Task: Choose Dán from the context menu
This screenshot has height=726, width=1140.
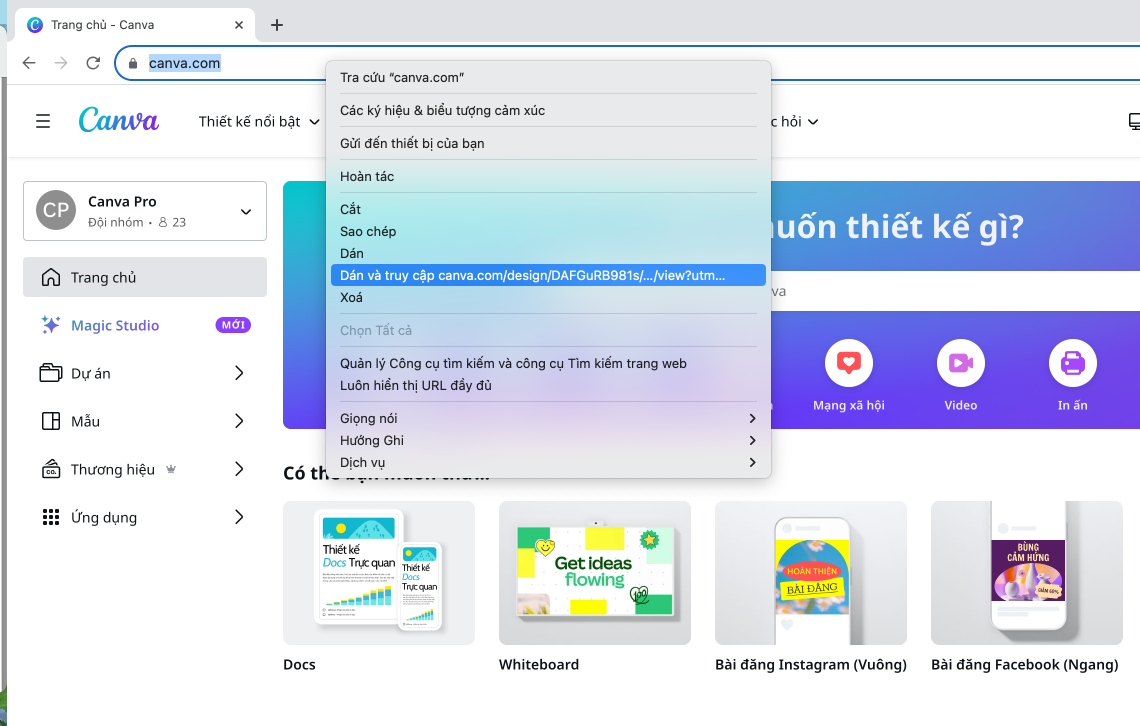Action: [548, 253]
